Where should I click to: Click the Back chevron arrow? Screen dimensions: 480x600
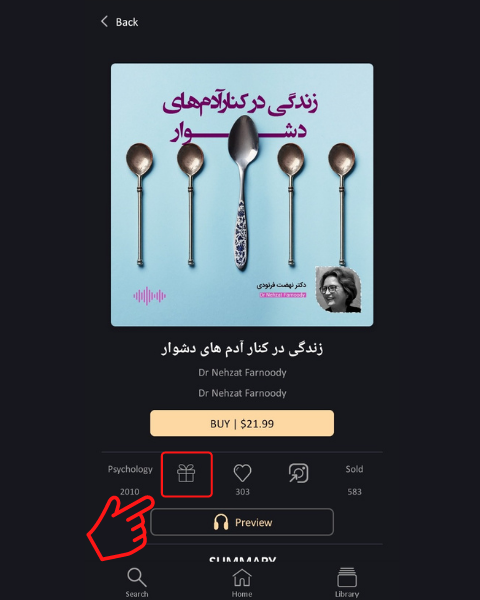[x=104, y=21]
